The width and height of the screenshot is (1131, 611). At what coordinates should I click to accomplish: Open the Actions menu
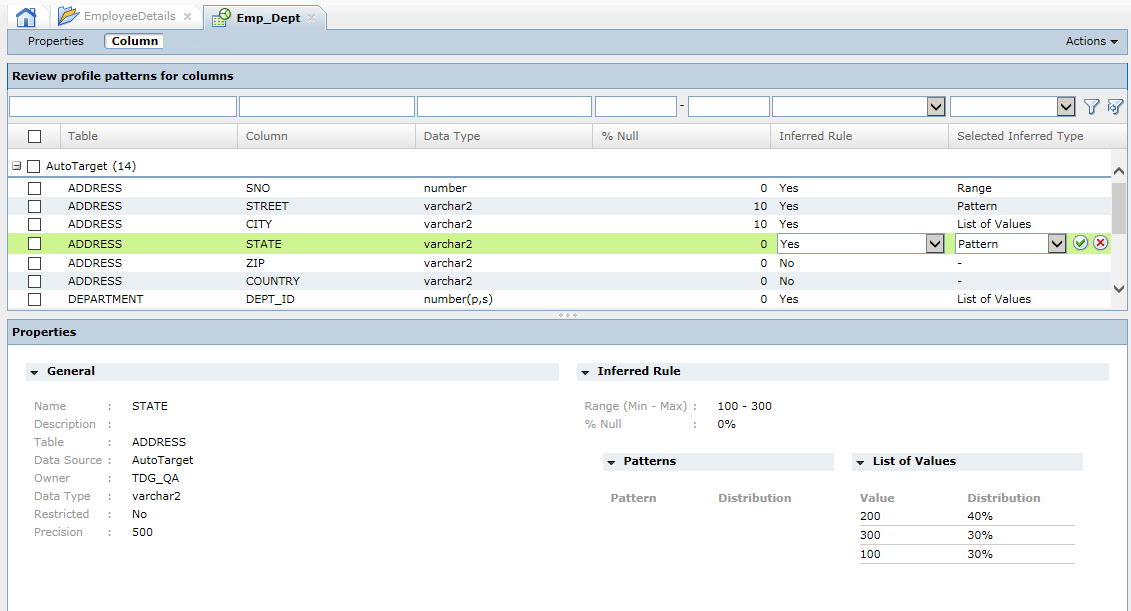coord(1091,41)
